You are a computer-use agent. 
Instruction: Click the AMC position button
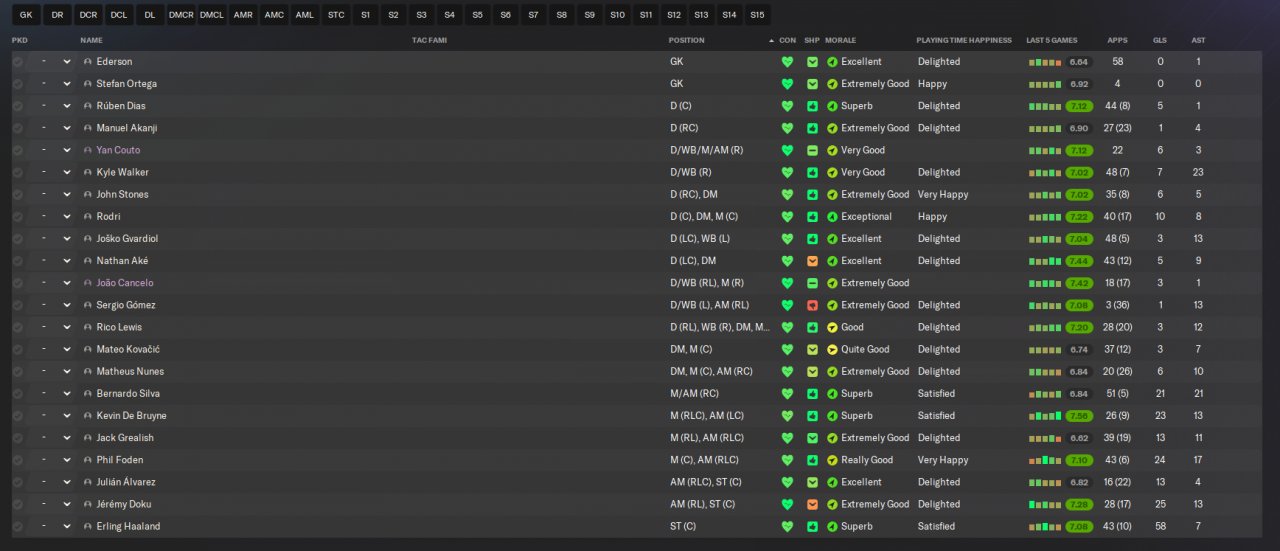click(274, 15)
